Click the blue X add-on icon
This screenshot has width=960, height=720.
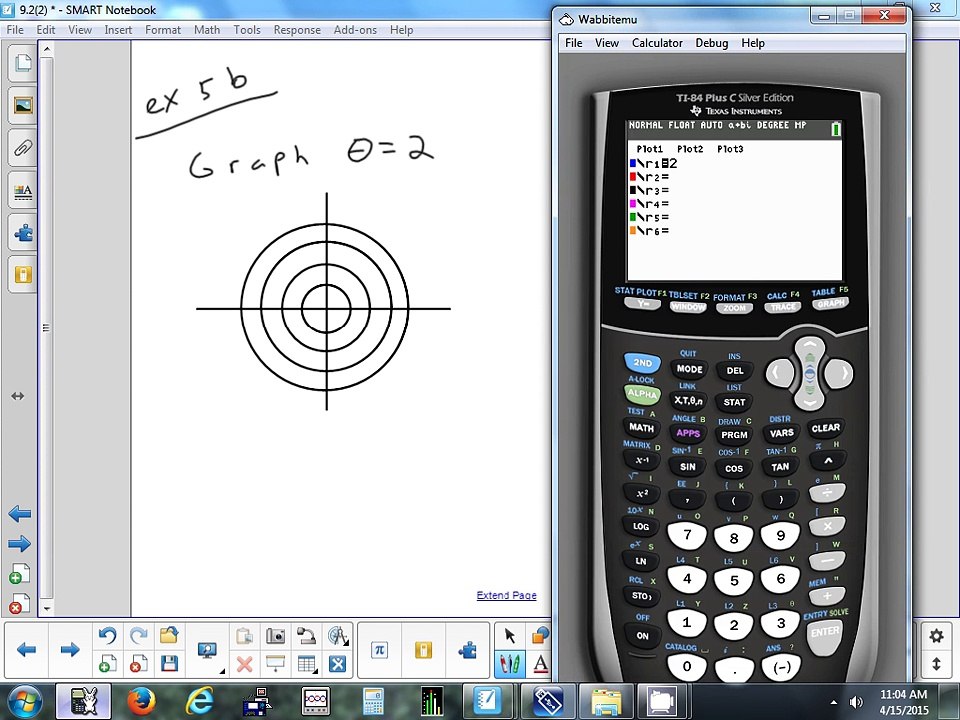click(x=337, y=664)
